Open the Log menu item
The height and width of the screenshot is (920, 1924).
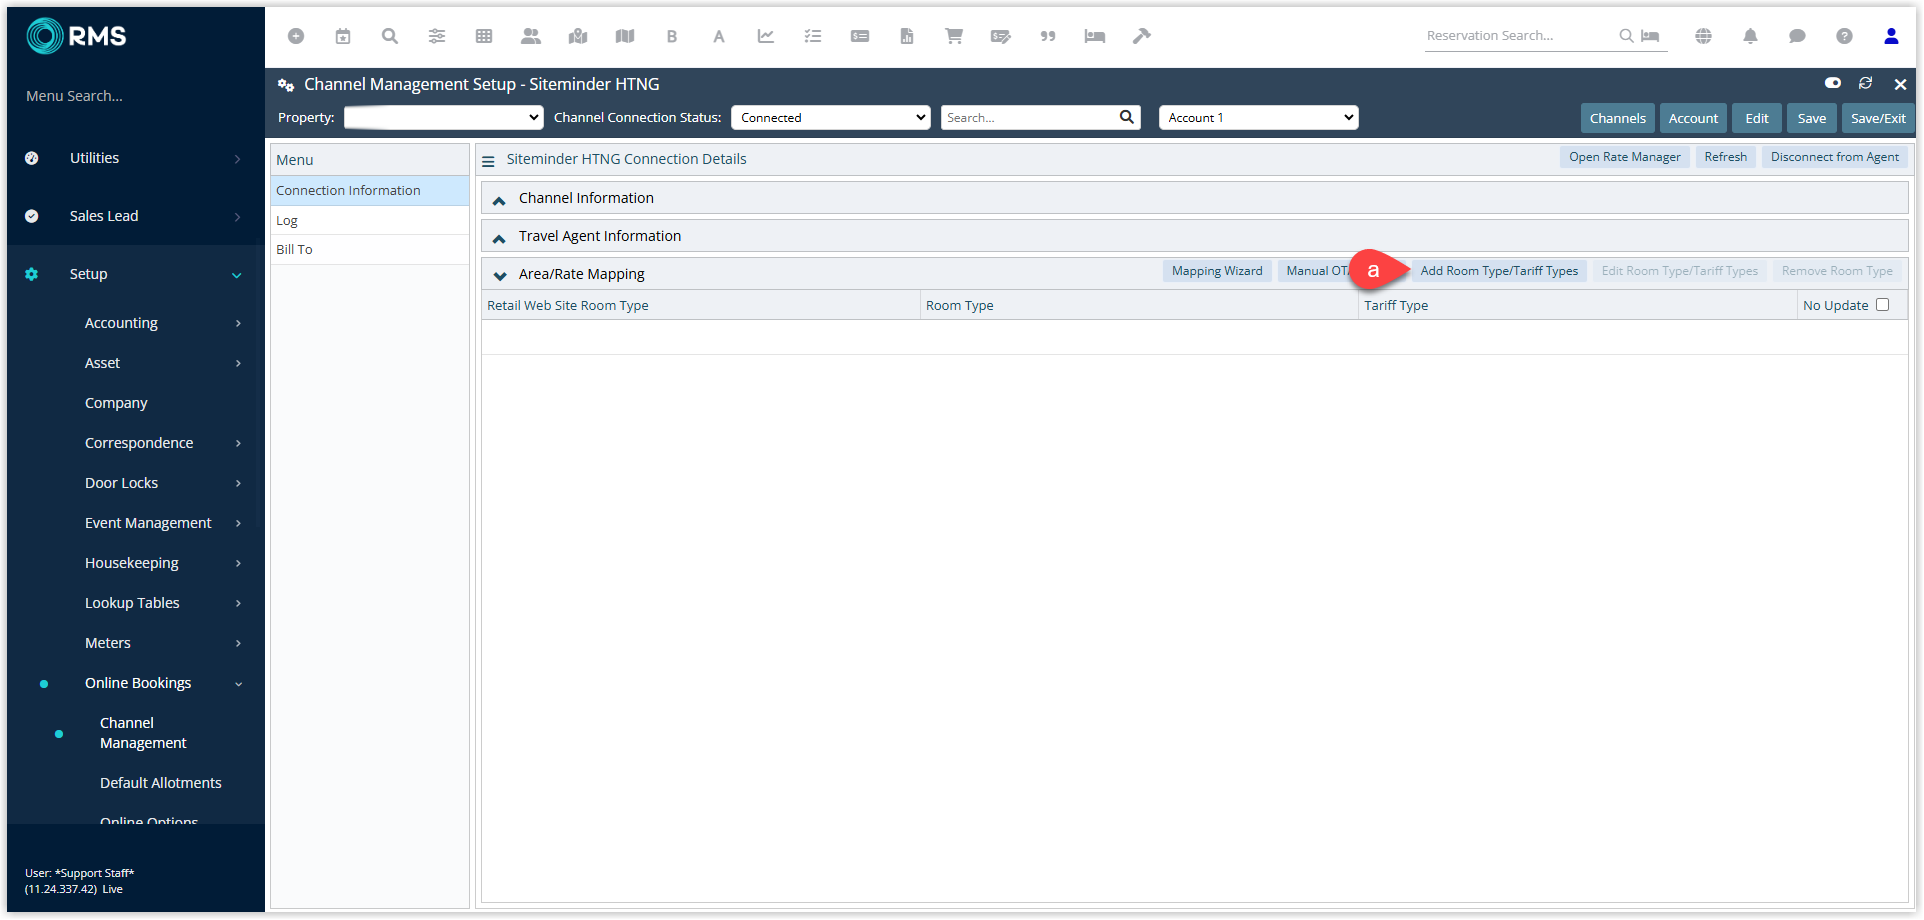(x=370, y=220)
